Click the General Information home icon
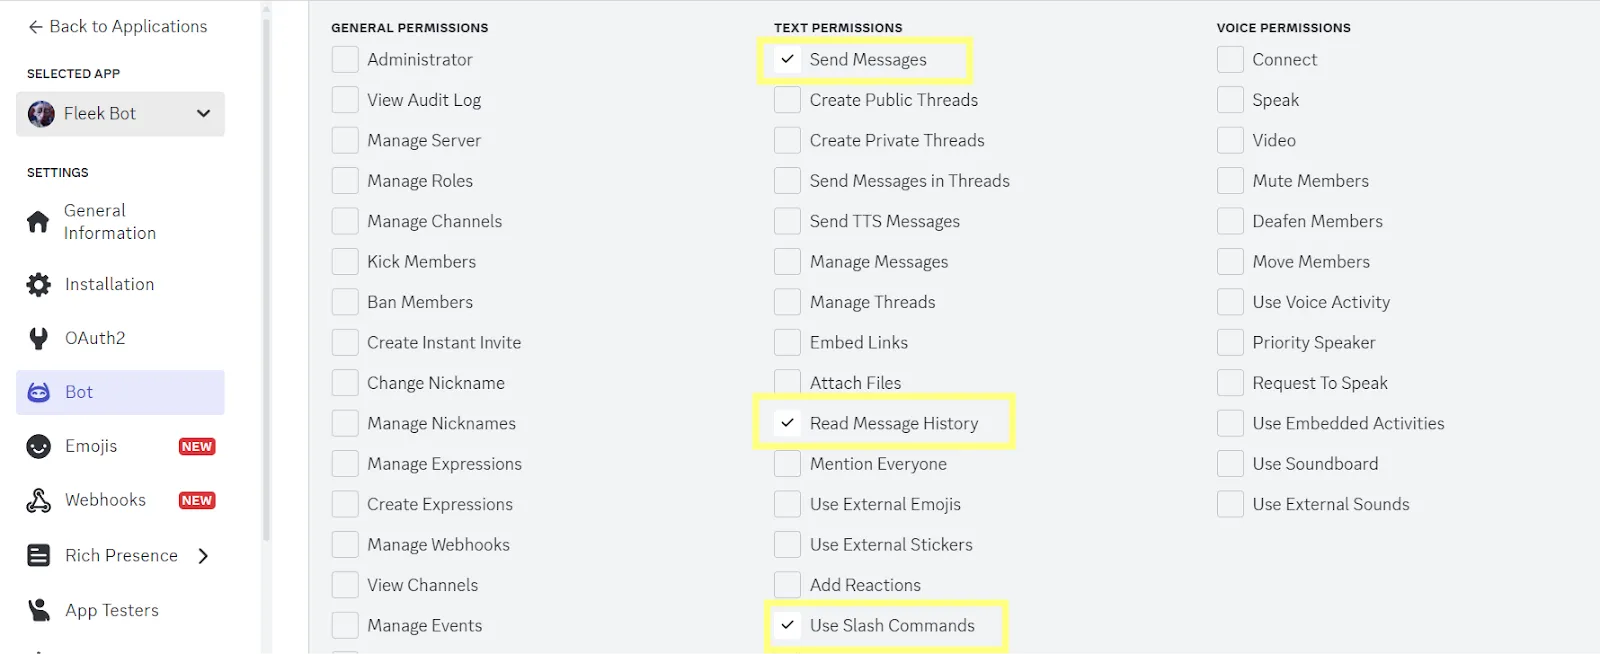Image resolution: width=1600 pixels, height=654 pixels. [38, 222]
